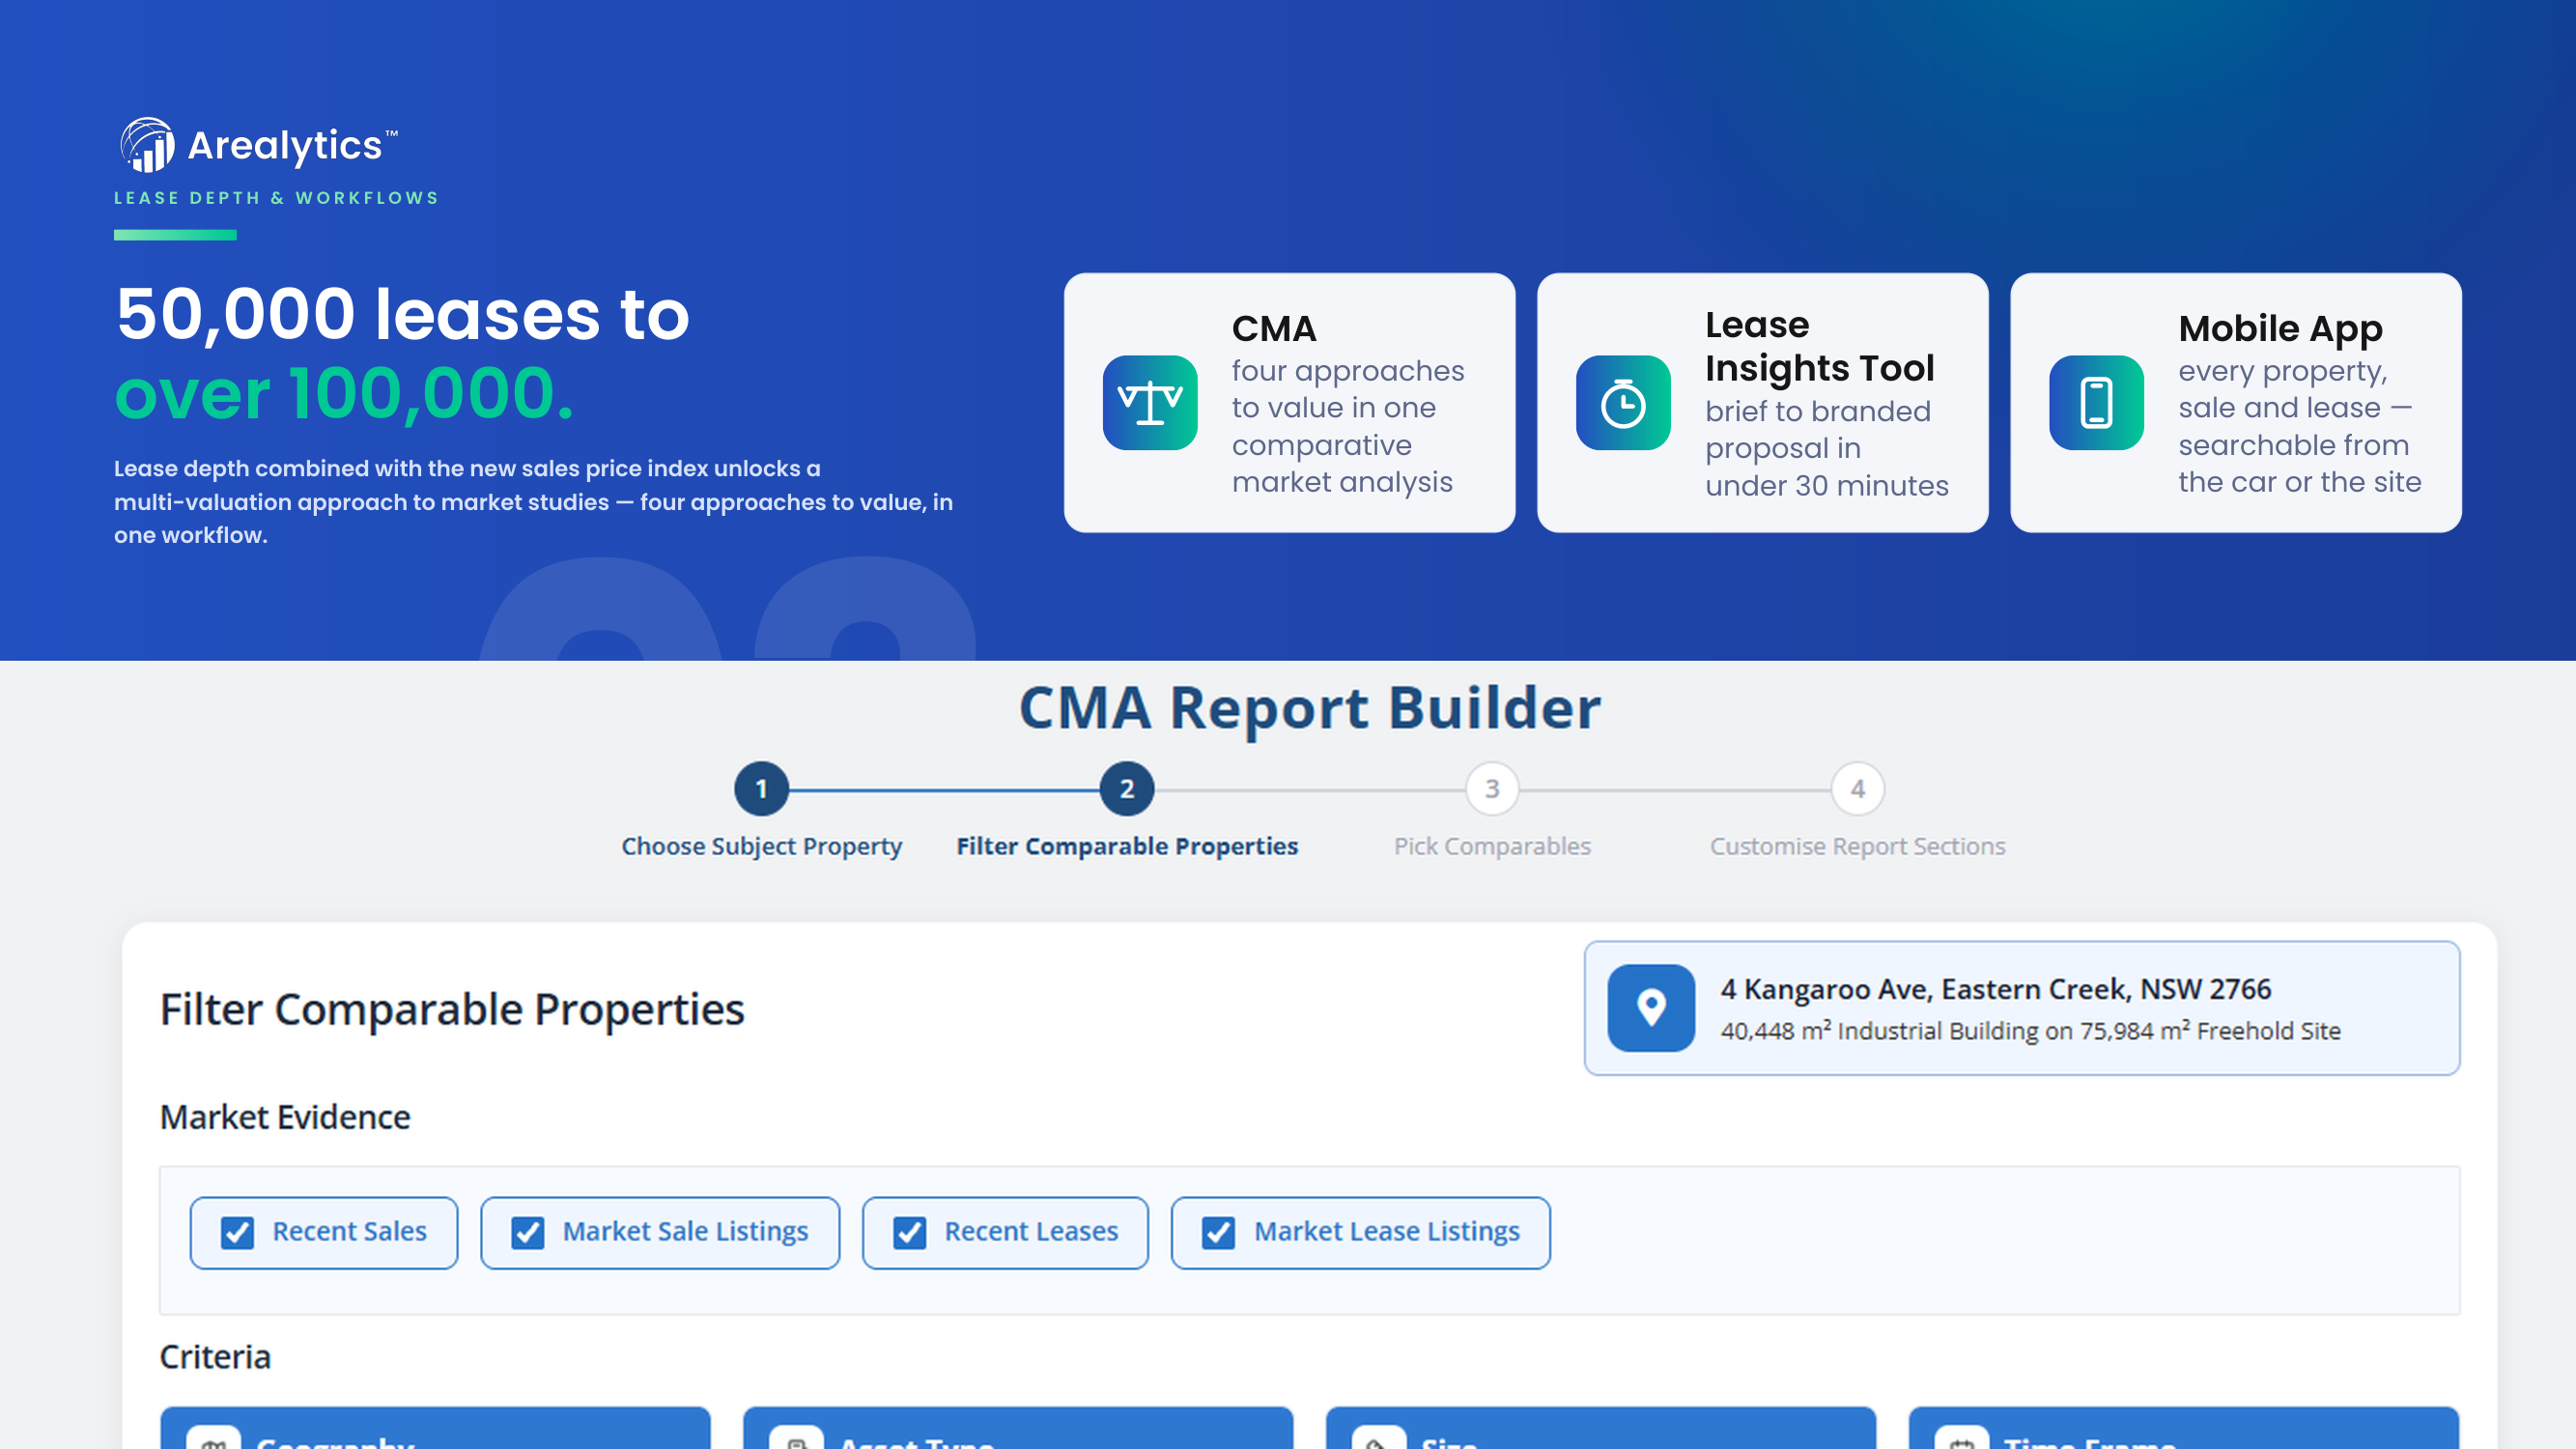Viewport: 2576px width, 1449px height.
Task: Toggle the Recent Sales checkbox
Action: tap(238, 1232)
